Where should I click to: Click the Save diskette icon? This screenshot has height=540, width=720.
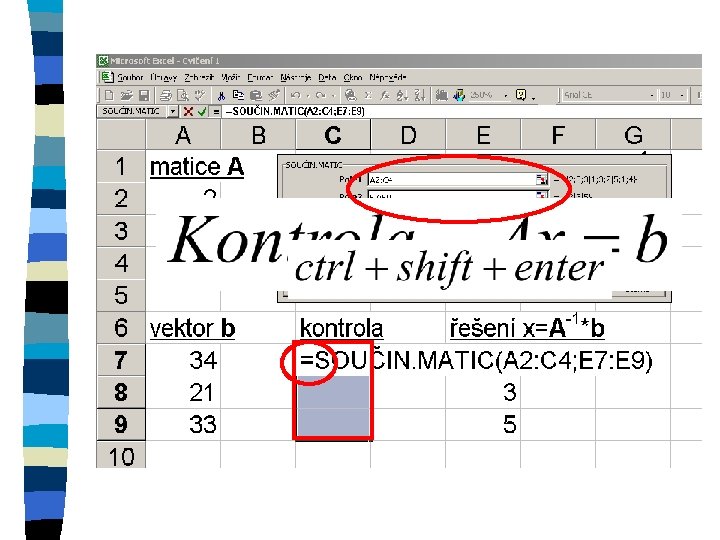click(x=144, y=95)
